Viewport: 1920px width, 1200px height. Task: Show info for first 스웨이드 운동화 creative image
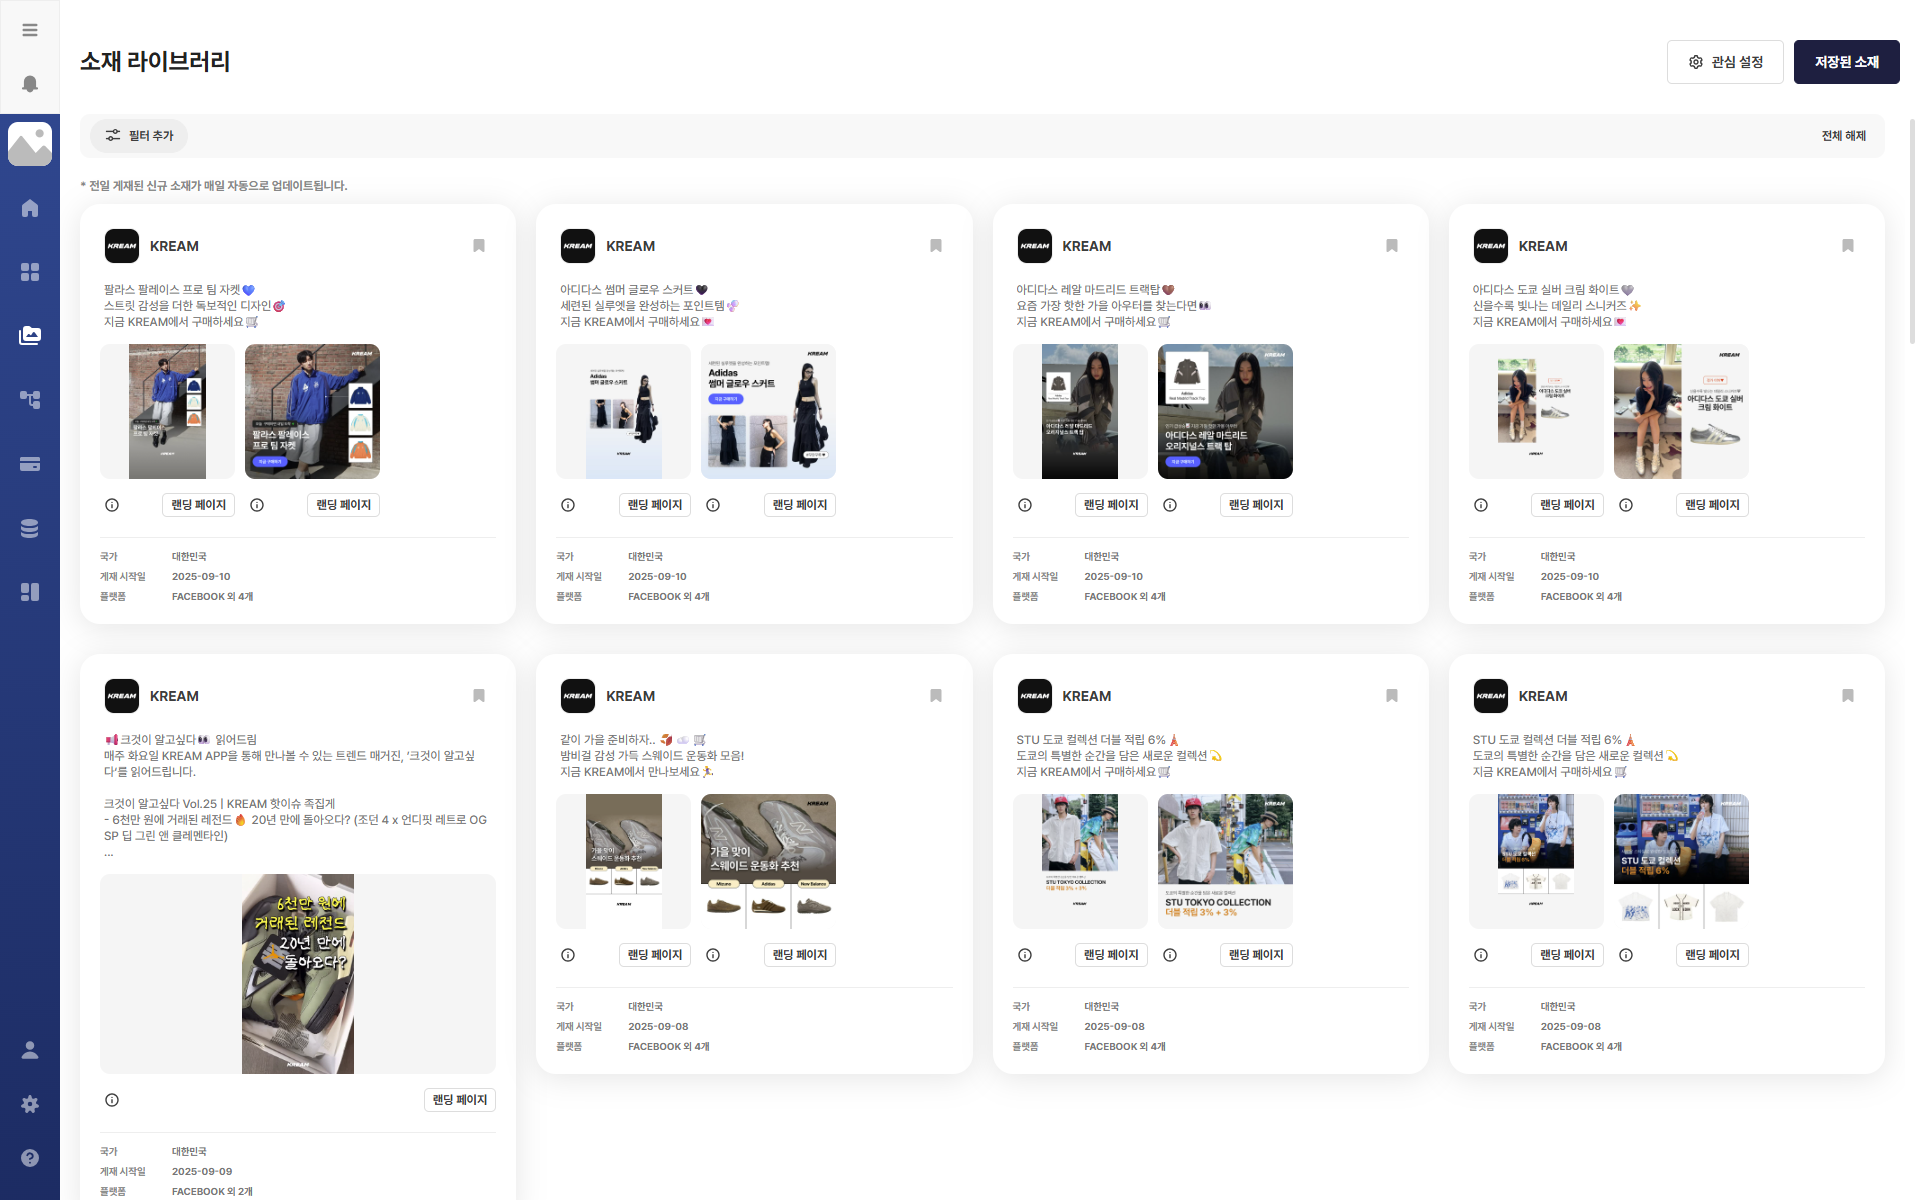pos(568,955)
